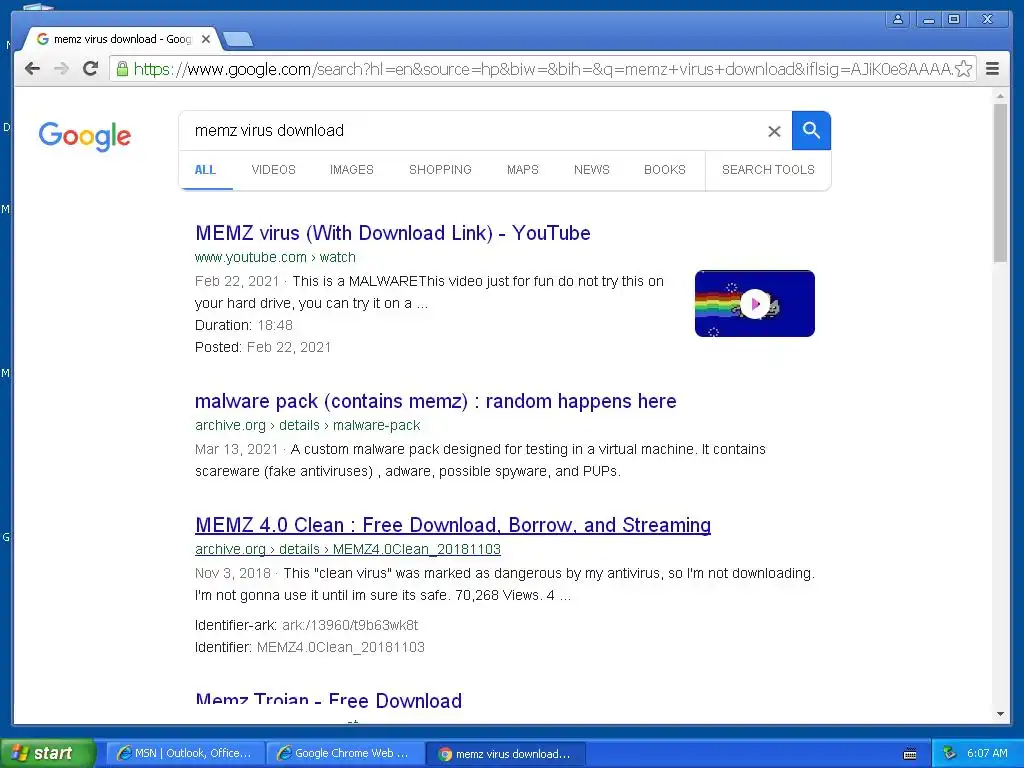The image size is (1024, 768).
Task: Switch to the BOOKS results tab
Action: [665, 170]
